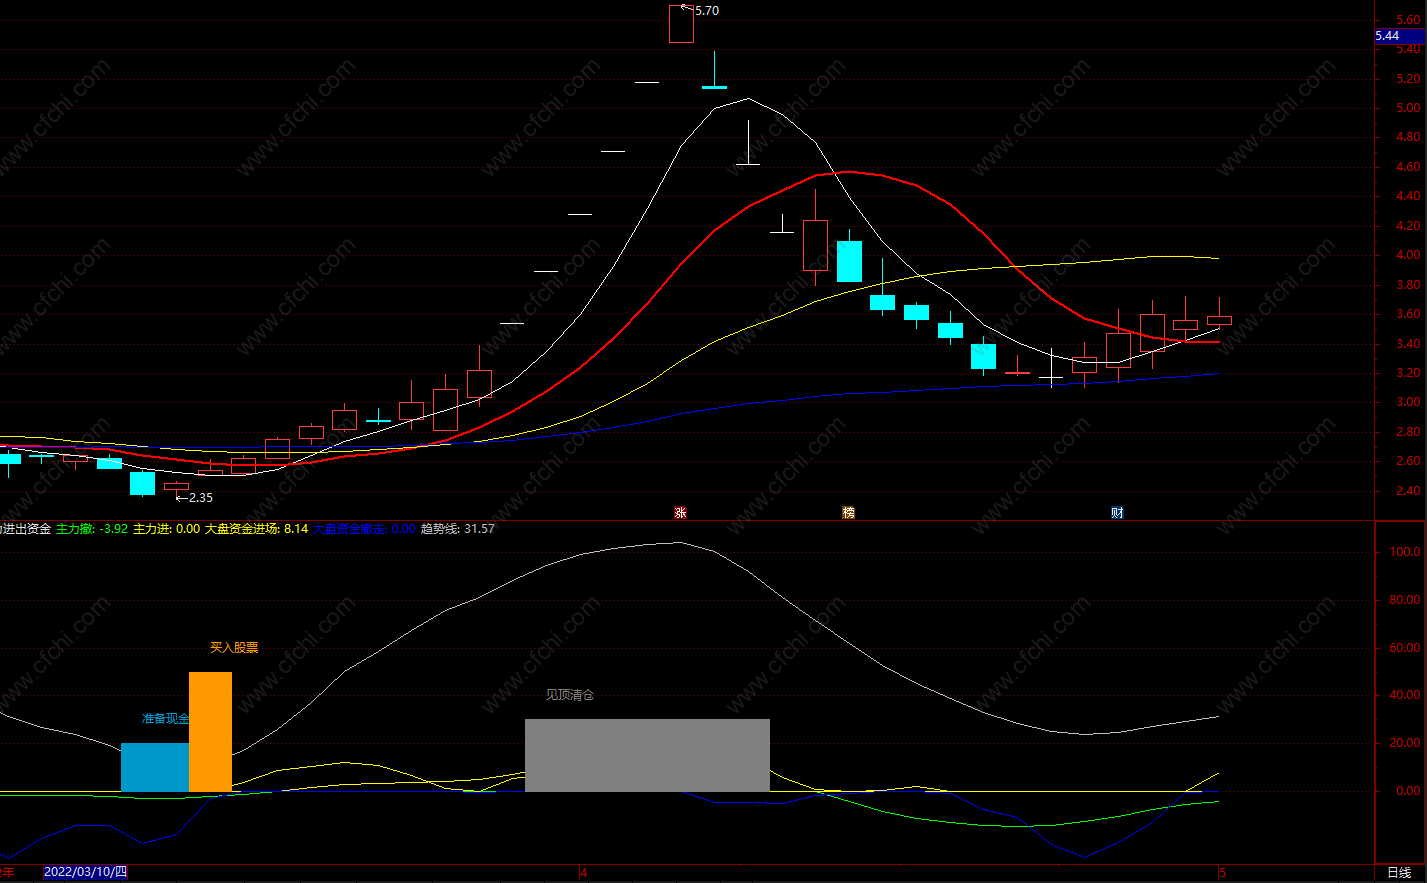Viewport: 1427px width, 883px height.
Task: Click the 5.00 price axis label
Action: (x=1408, y=108)
